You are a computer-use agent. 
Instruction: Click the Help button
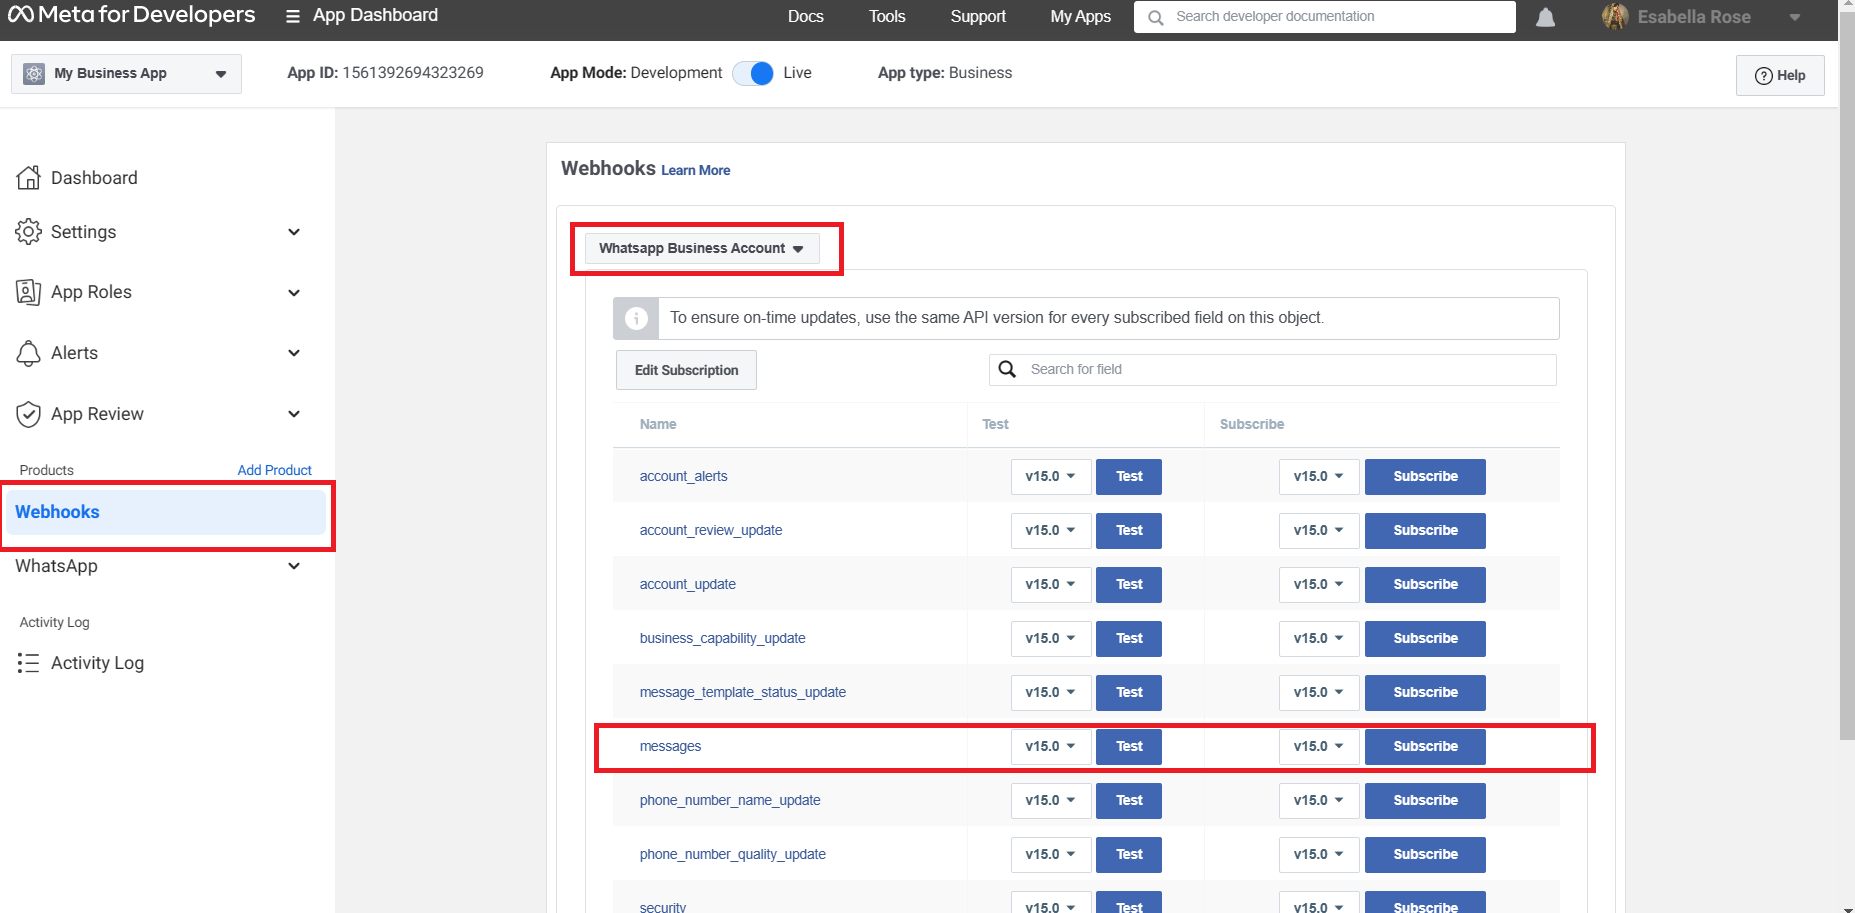pyautogui.click(x=1780, y=75)
